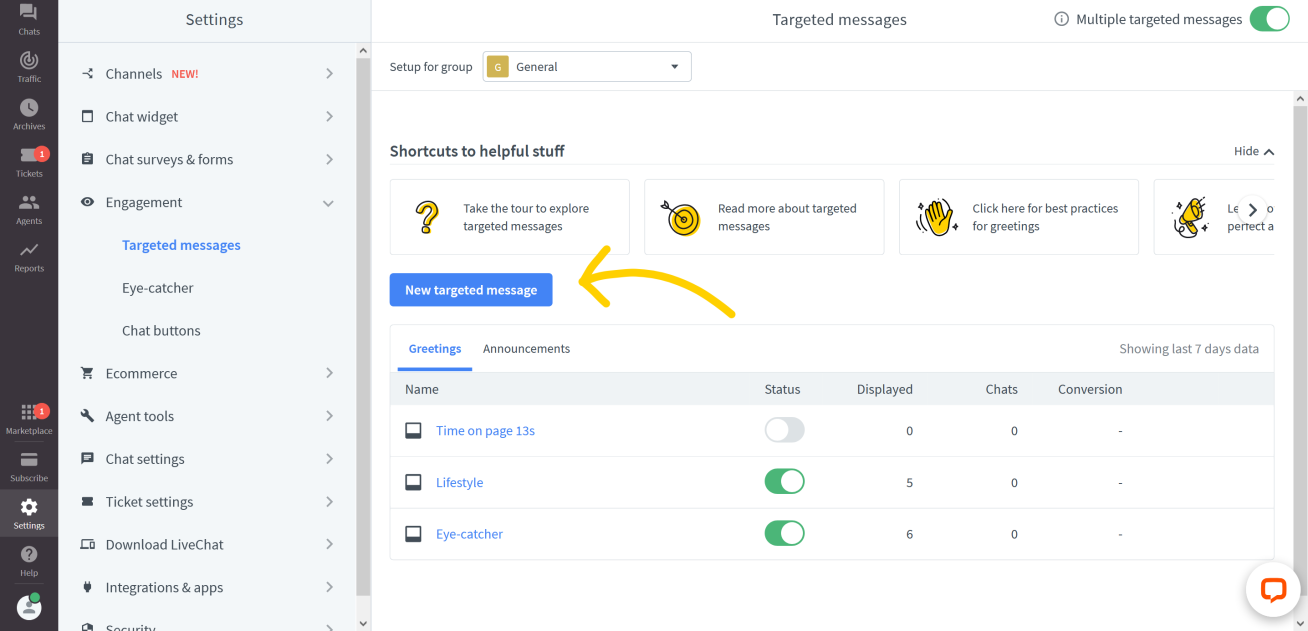Switch to the Announcements tab

click(526, 349)
